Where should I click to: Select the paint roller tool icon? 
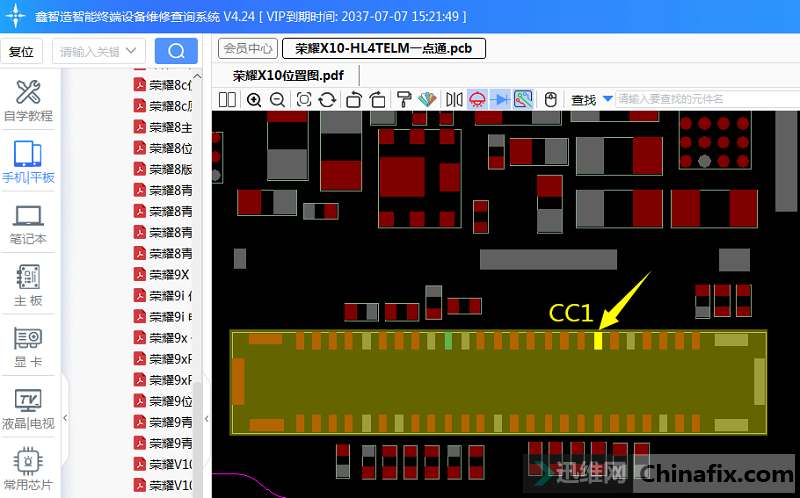click(x=404, y=99)
